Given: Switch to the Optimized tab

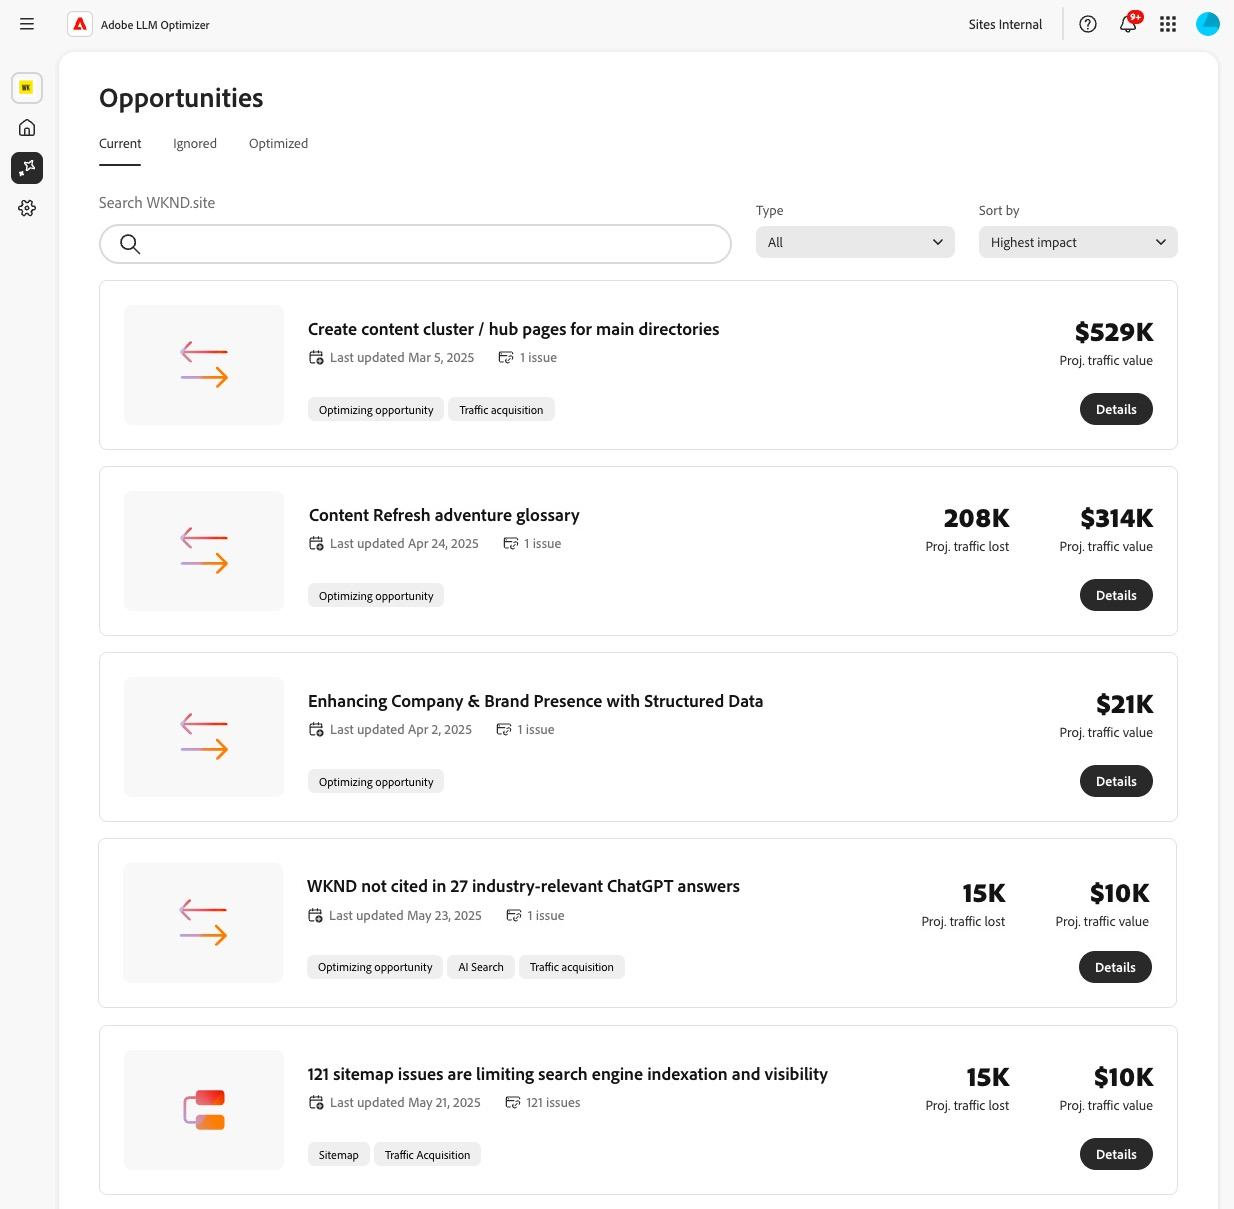Looking at the screenshot, I should pos(278,144).
